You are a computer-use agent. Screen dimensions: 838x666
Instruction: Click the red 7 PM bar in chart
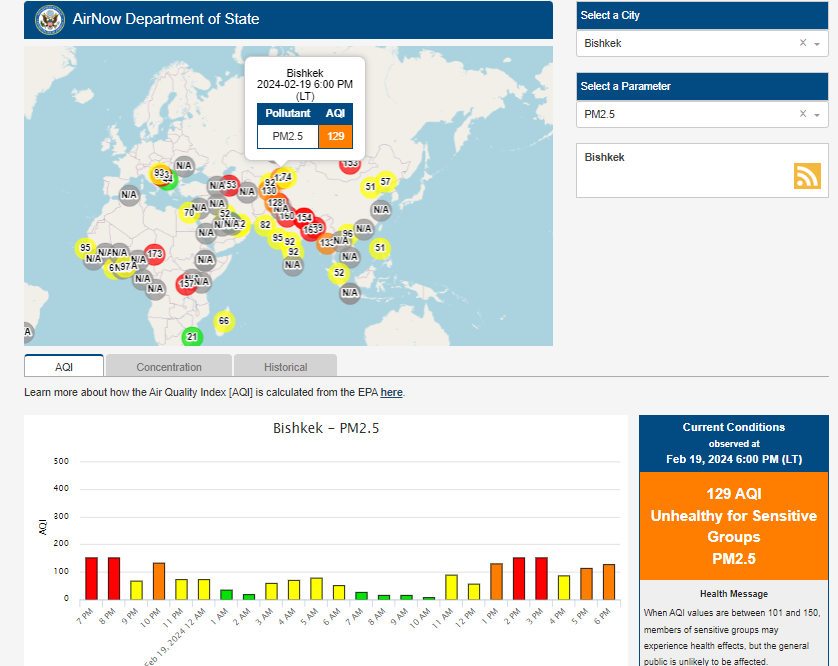[x=91, y=578]
